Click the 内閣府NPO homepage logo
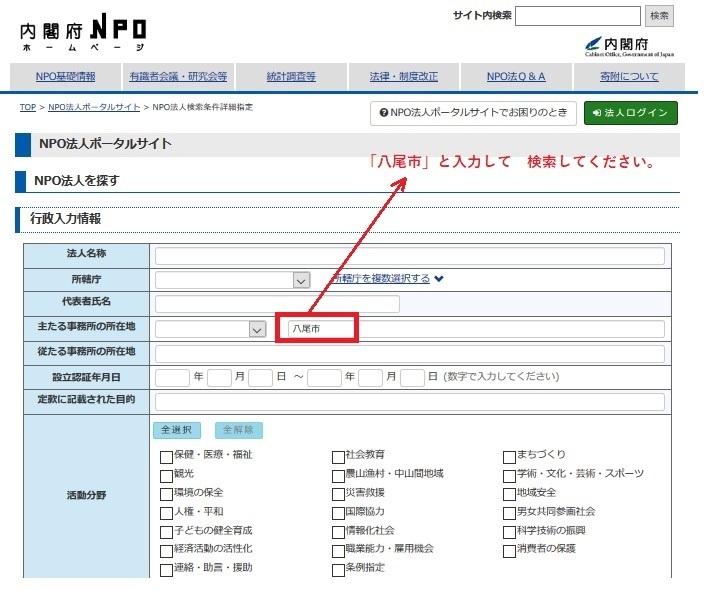The width and height of the screenshot is (704, 590). coord(83,32)
